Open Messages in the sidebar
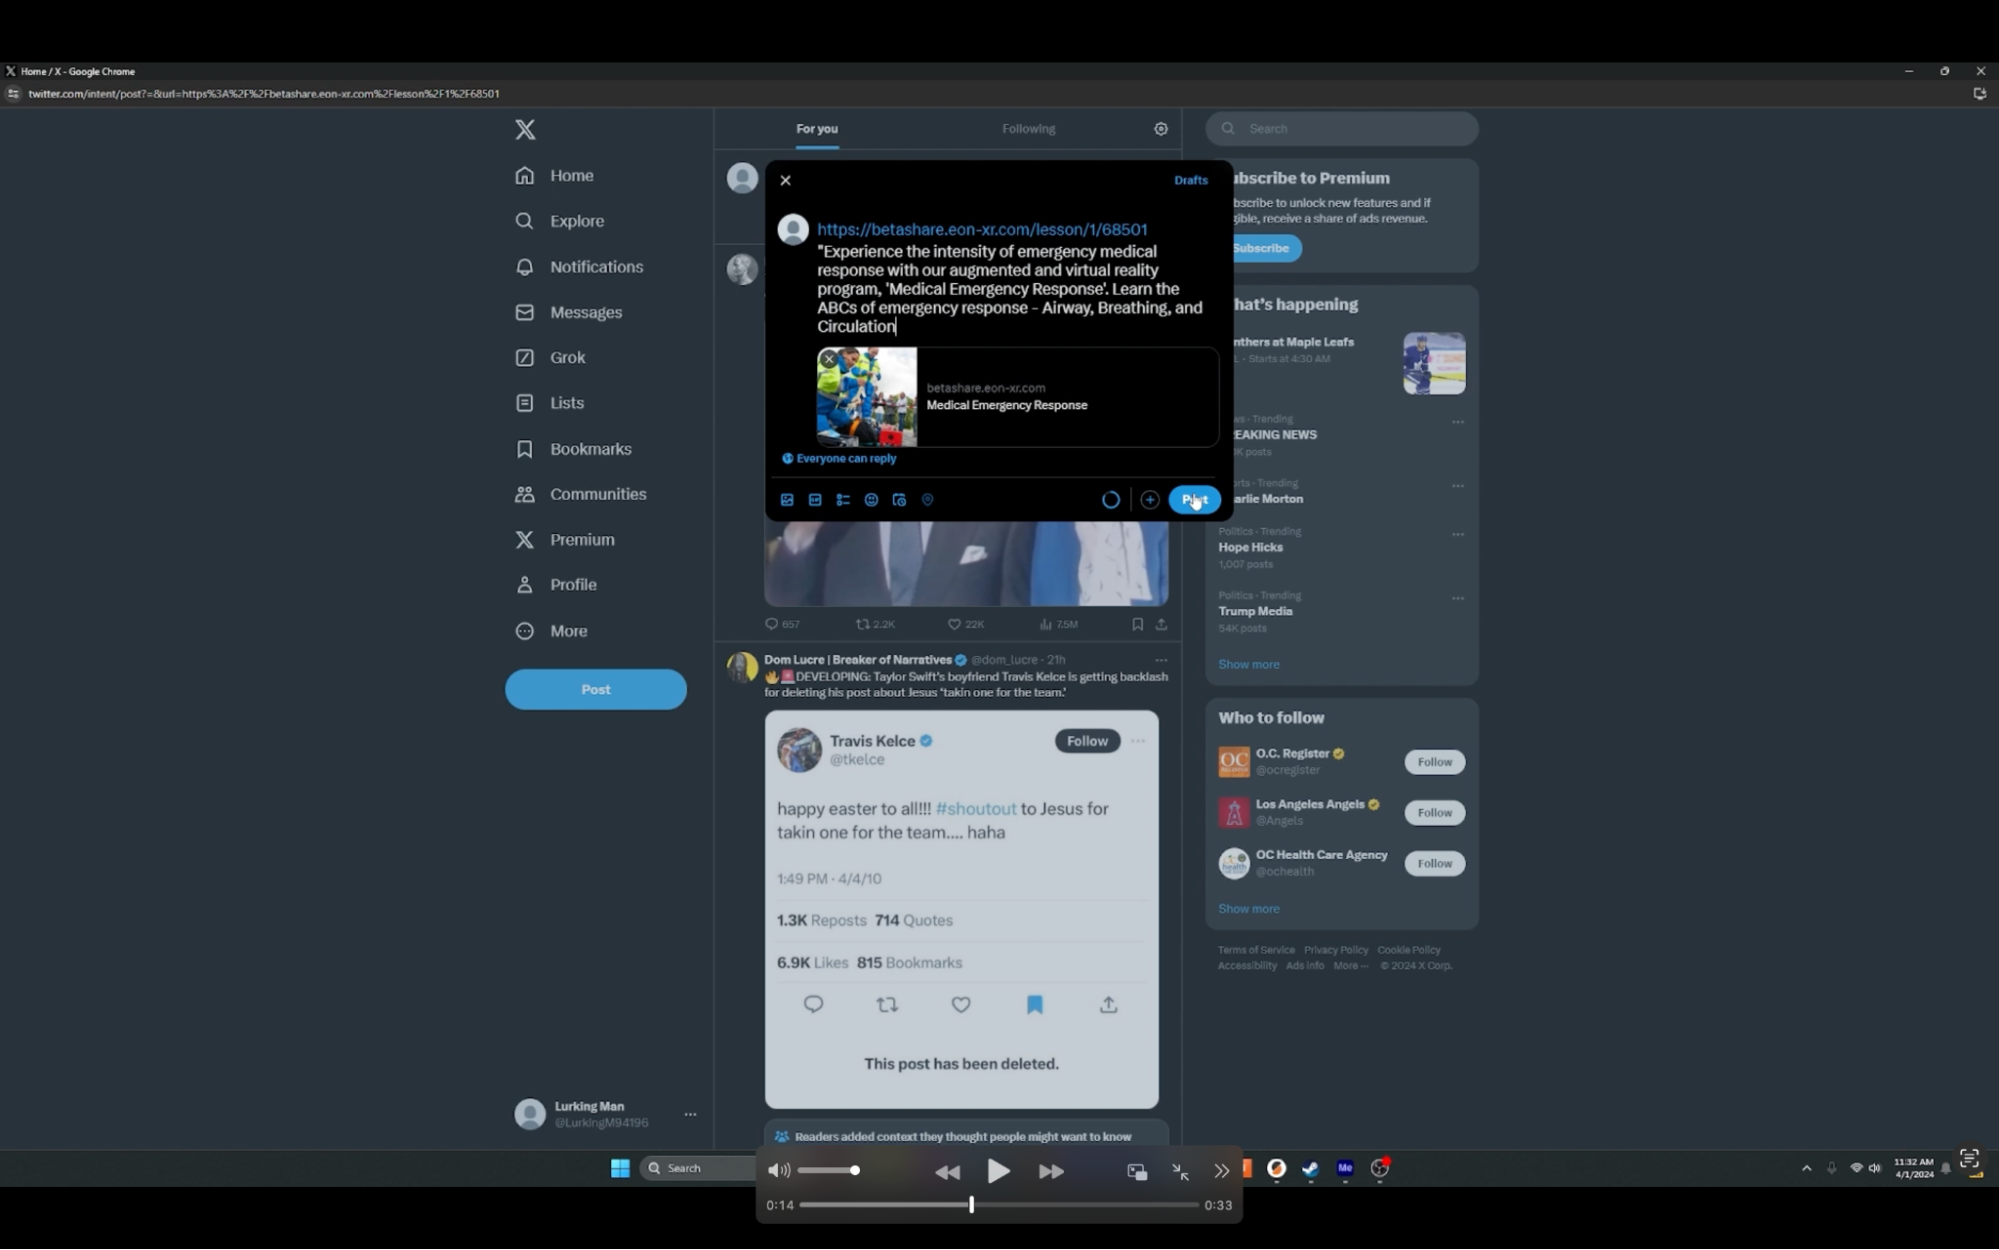Image resolution: width=1999 pixels, height=1250 pixels. 569,312
